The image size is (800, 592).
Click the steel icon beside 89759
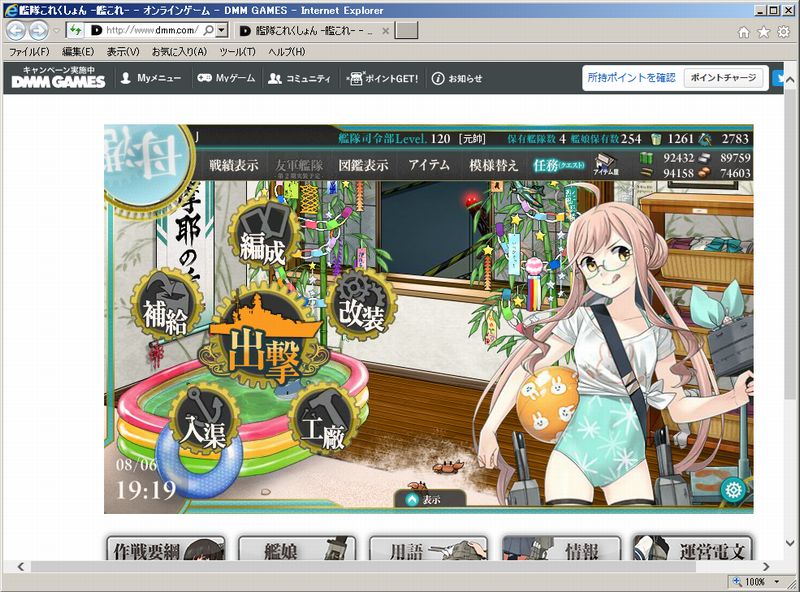click(x=705, y=158)
